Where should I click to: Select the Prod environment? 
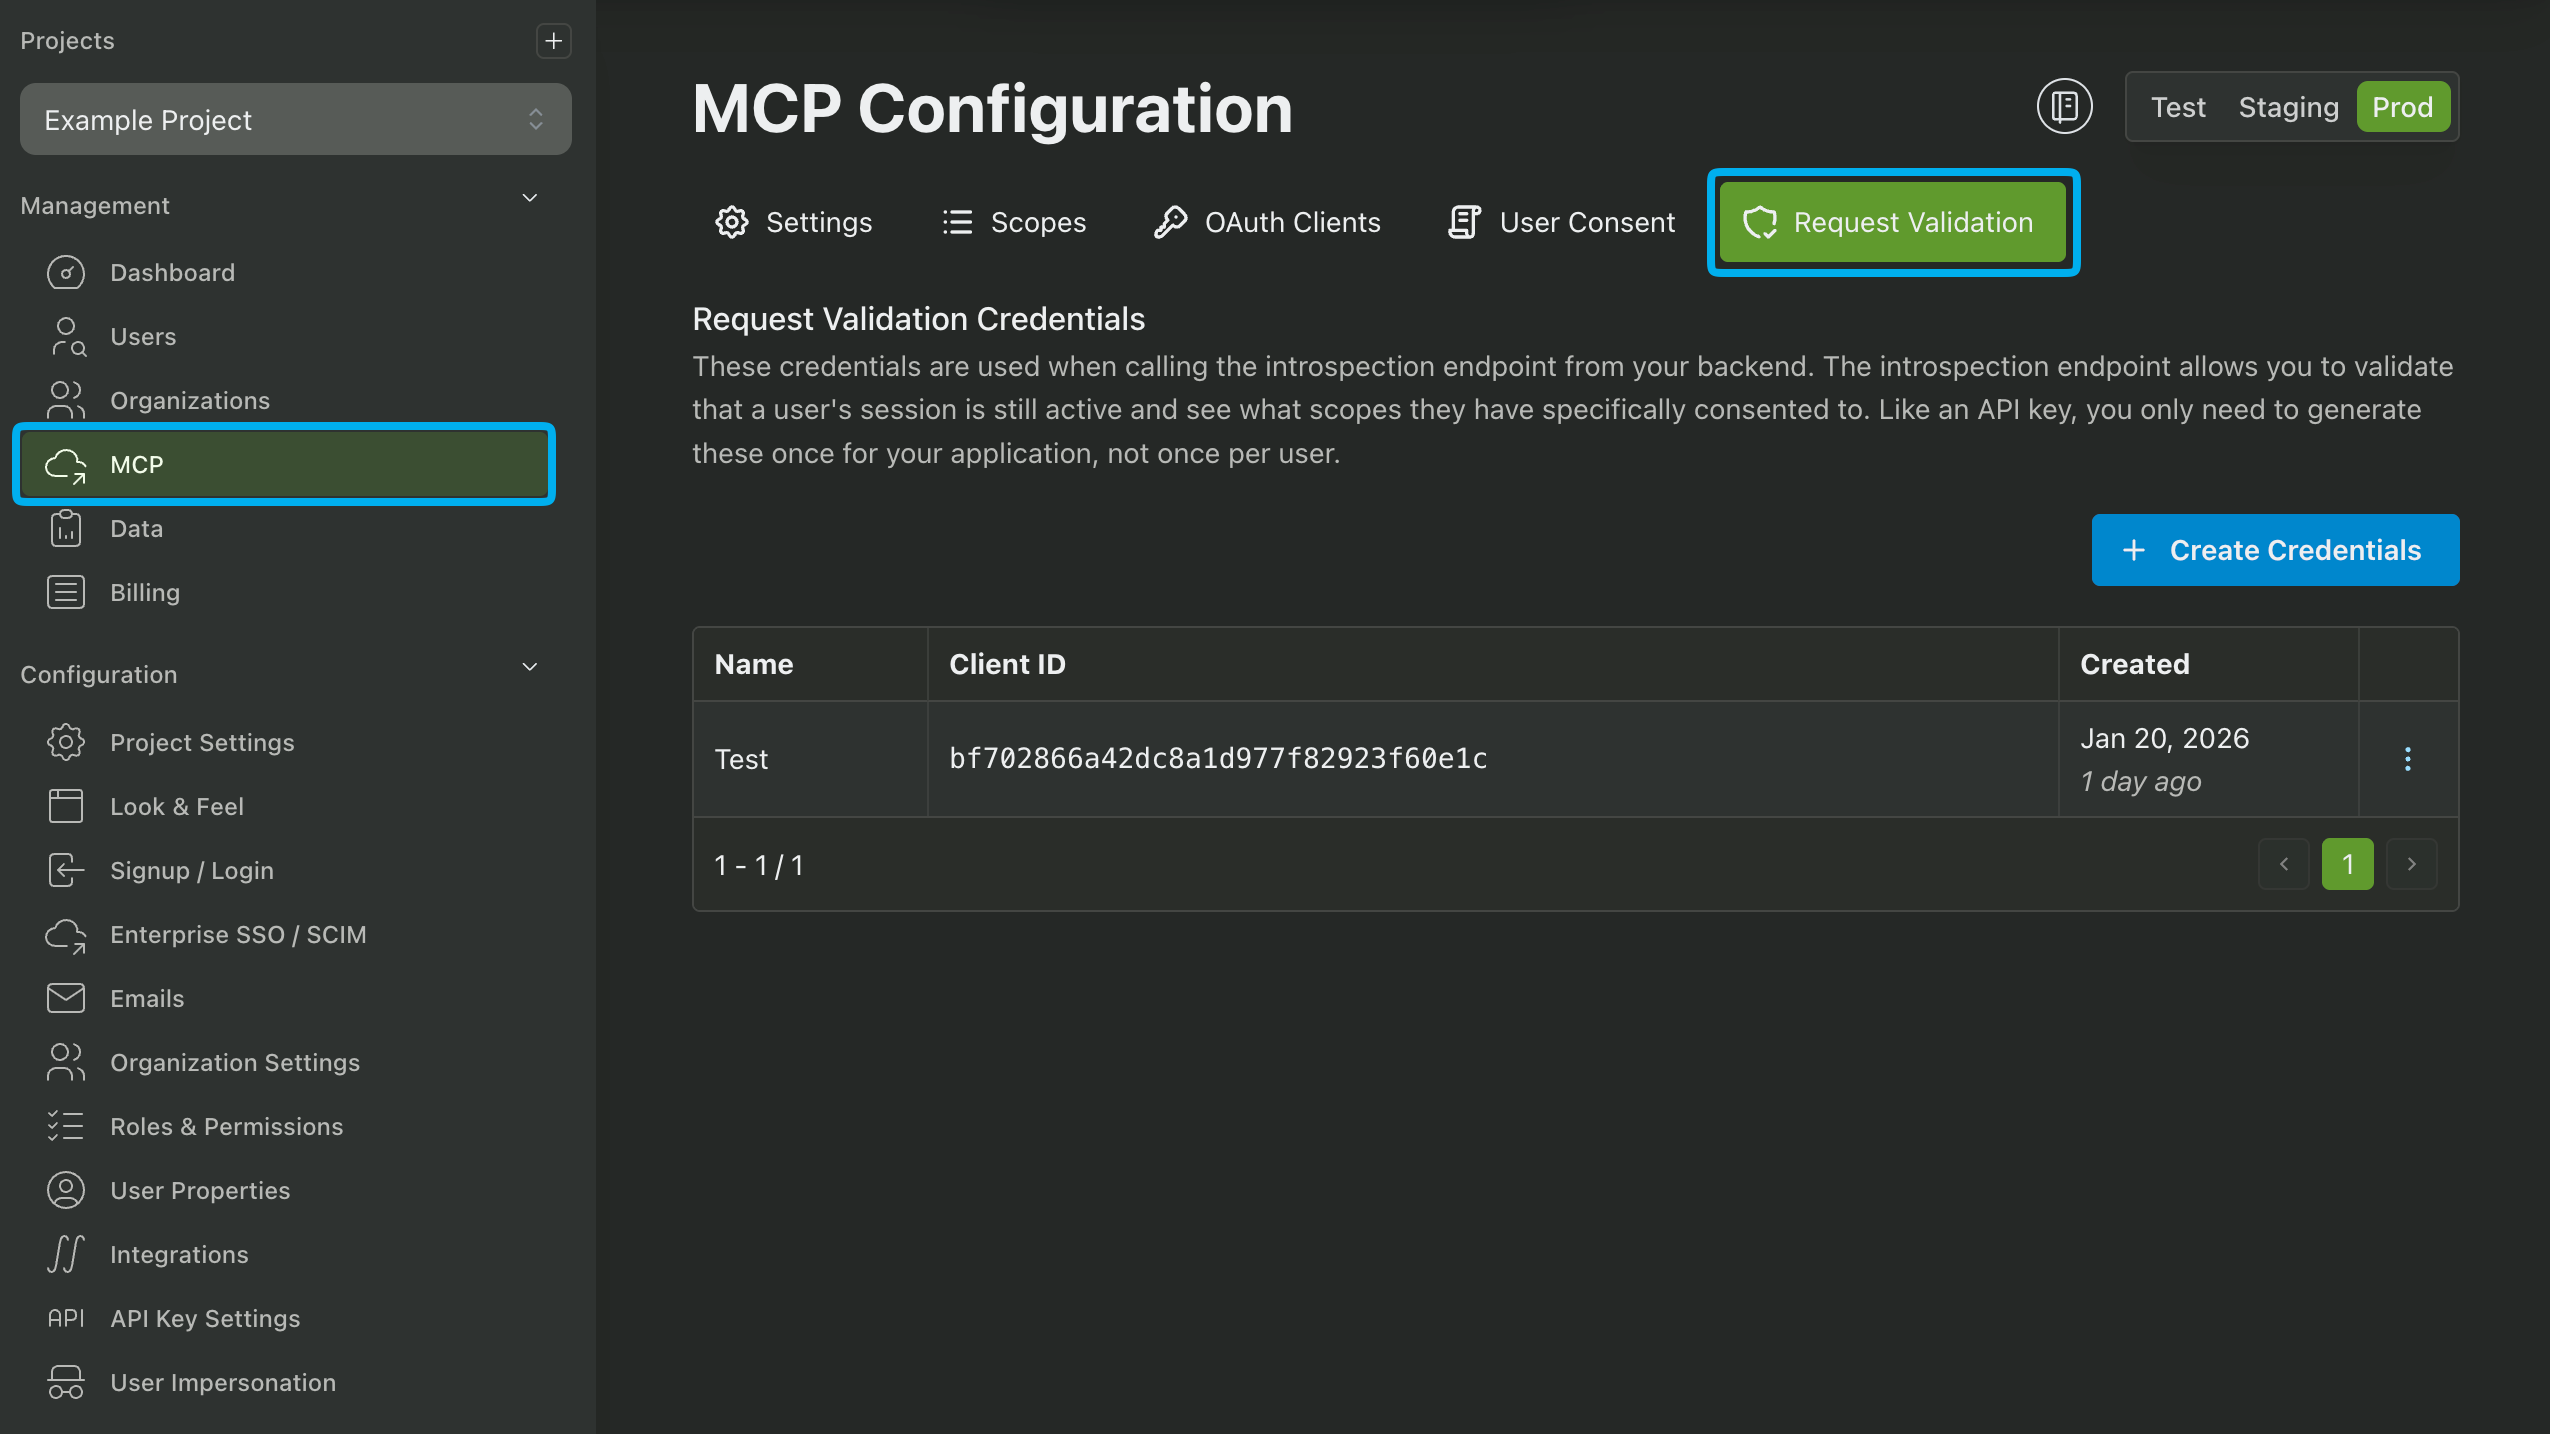click(x=2401, y=107)
